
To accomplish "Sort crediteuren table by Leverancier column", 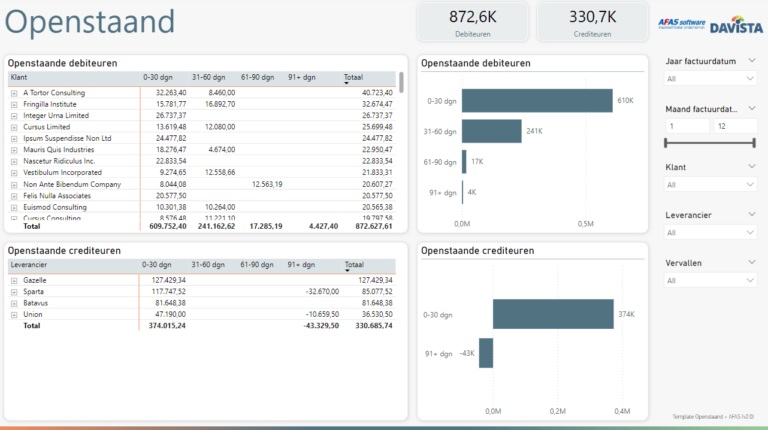I will click(x=29, y=265).
